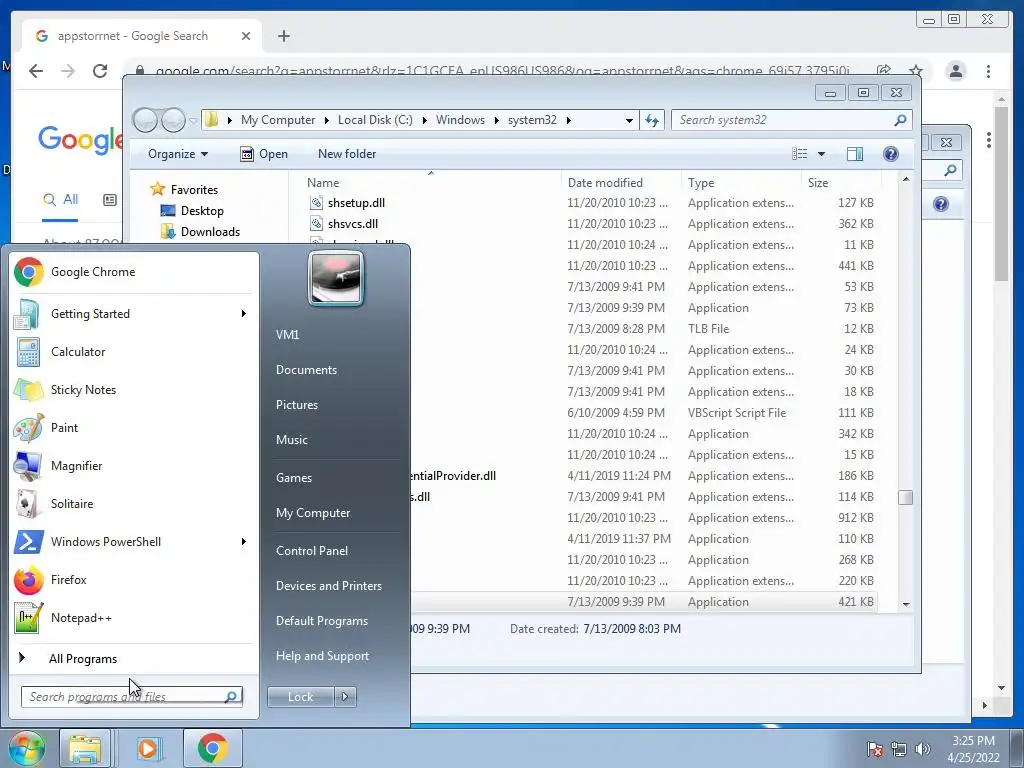The width and height of the screenshot is (1024, 768).
Task: Open Default Programs
Action: [x=321, y=620]
